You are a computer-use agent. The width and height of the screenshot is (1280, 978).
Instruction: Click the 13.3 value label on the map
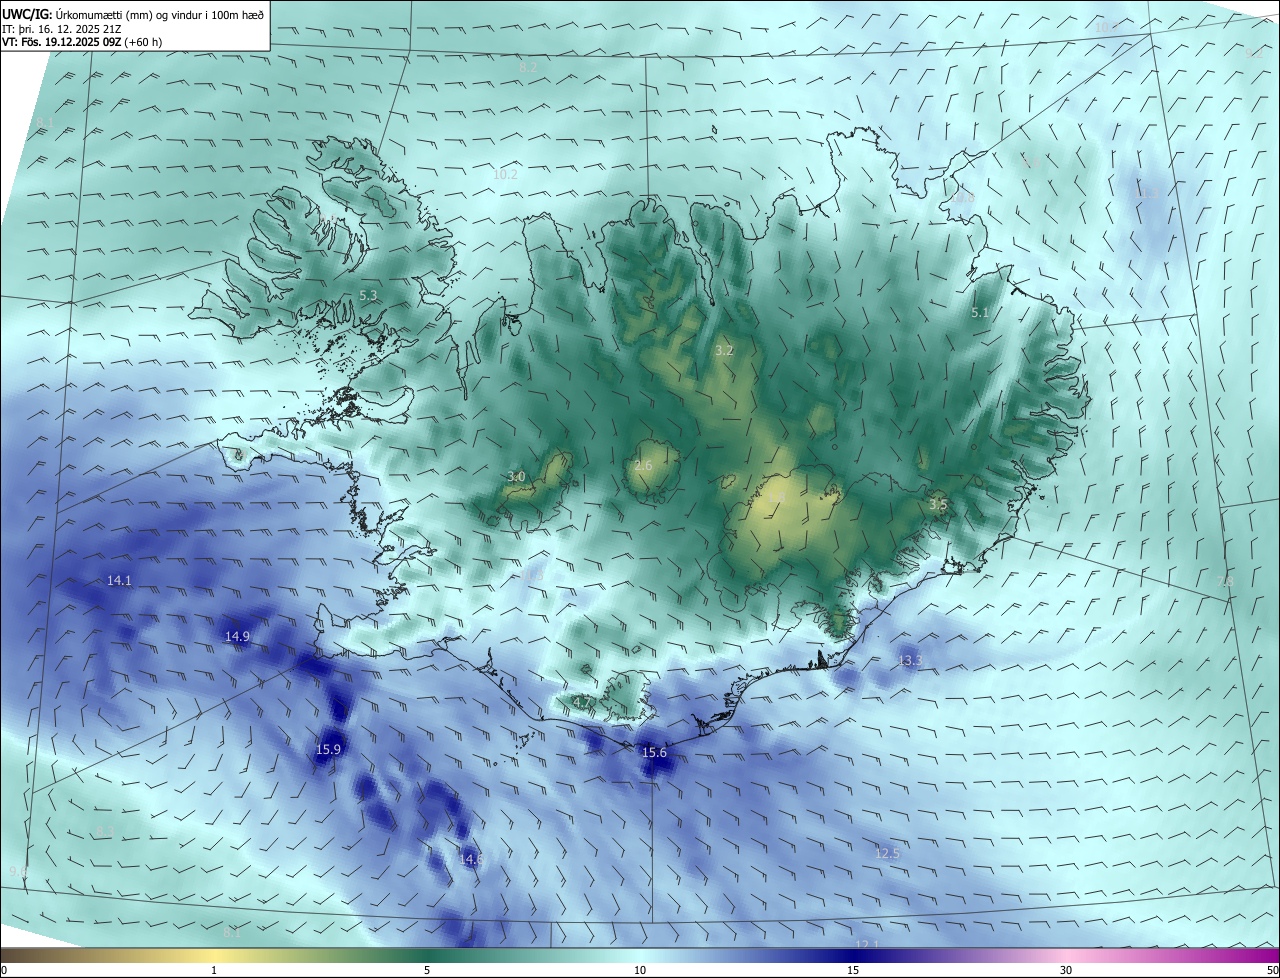pos(910,660)
